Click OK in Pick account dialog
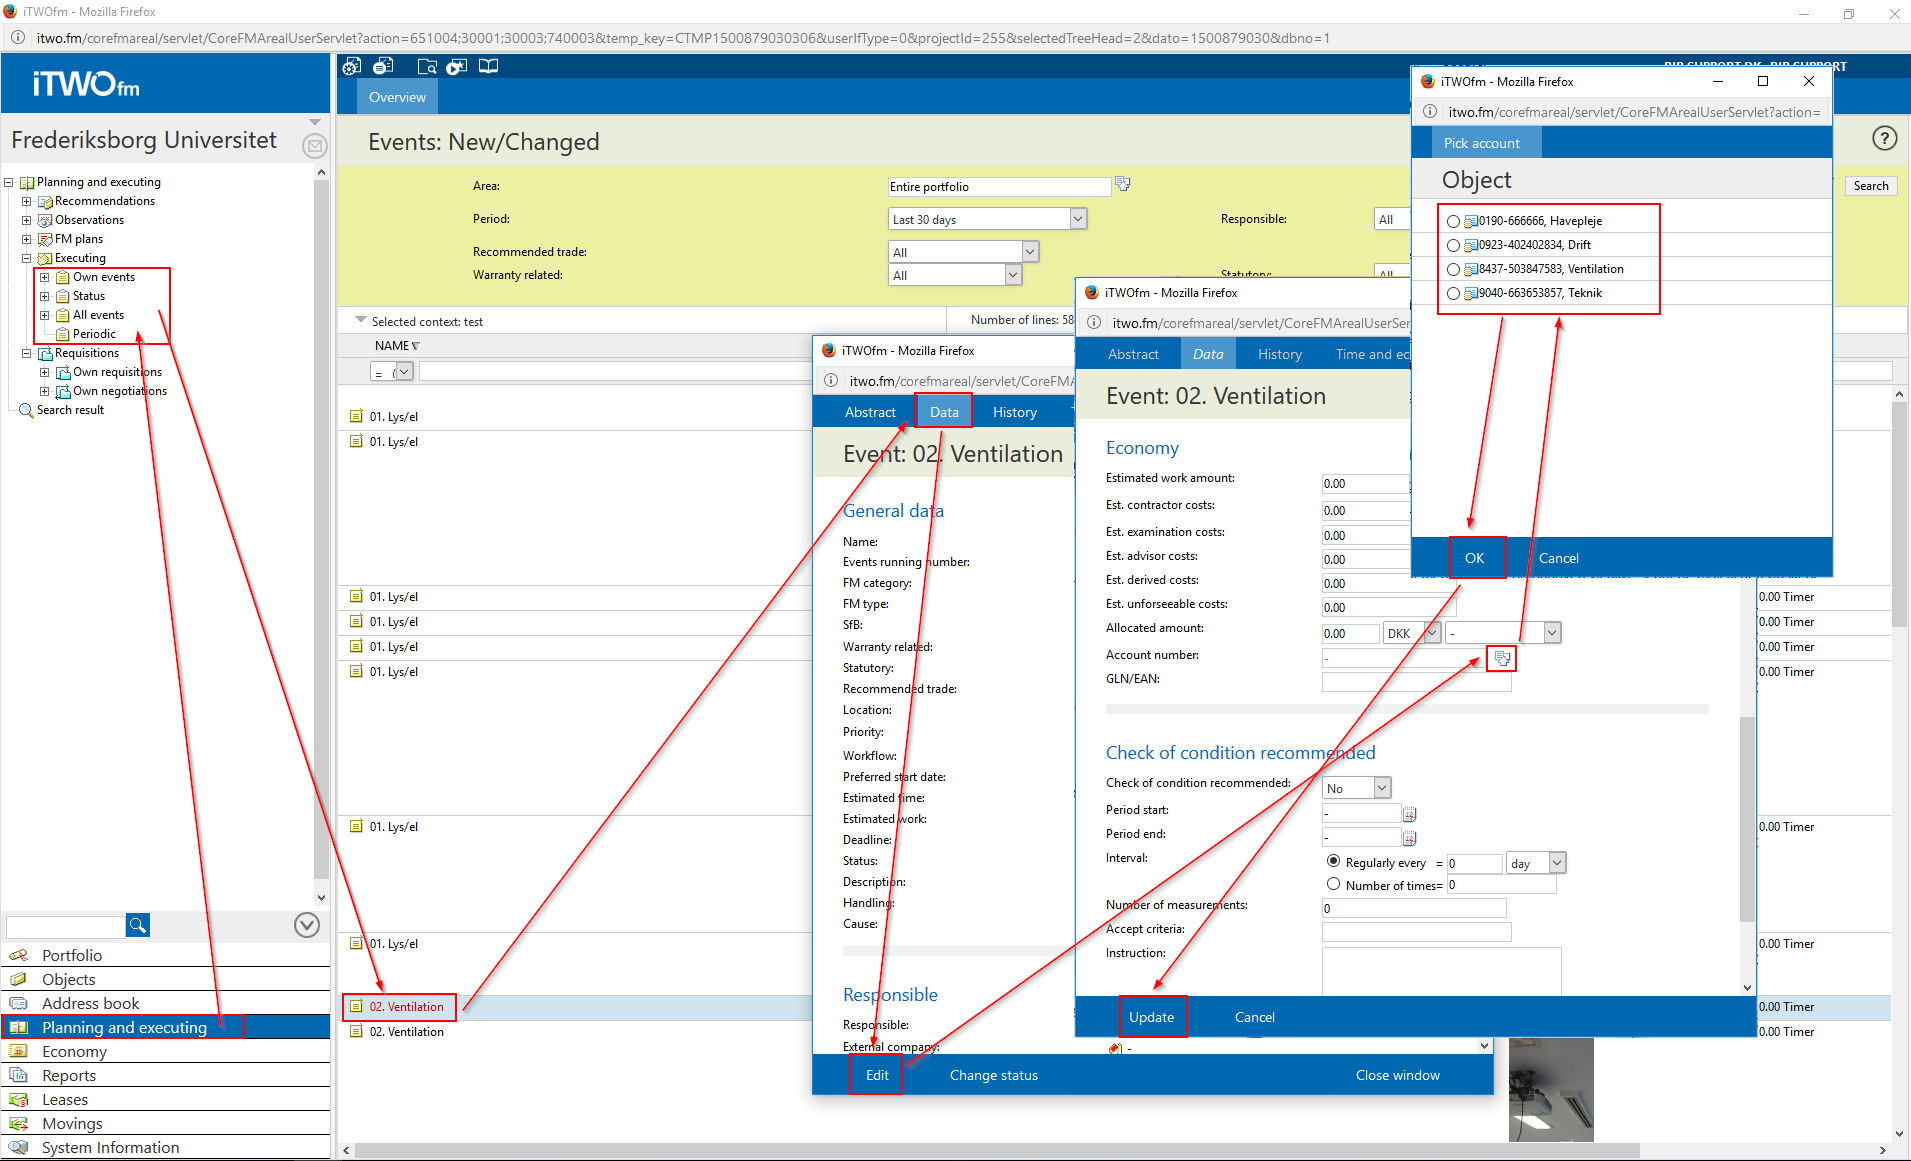Screen dimensions: 1911x1161 click(x=1474, y=558)
